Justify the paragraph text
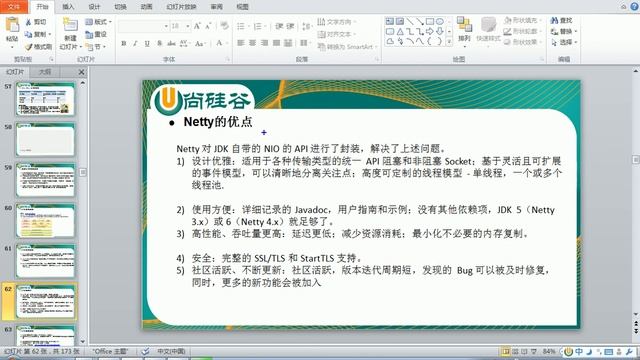The width and height of the screenshot is (640, 360). [x=276, y=43]
